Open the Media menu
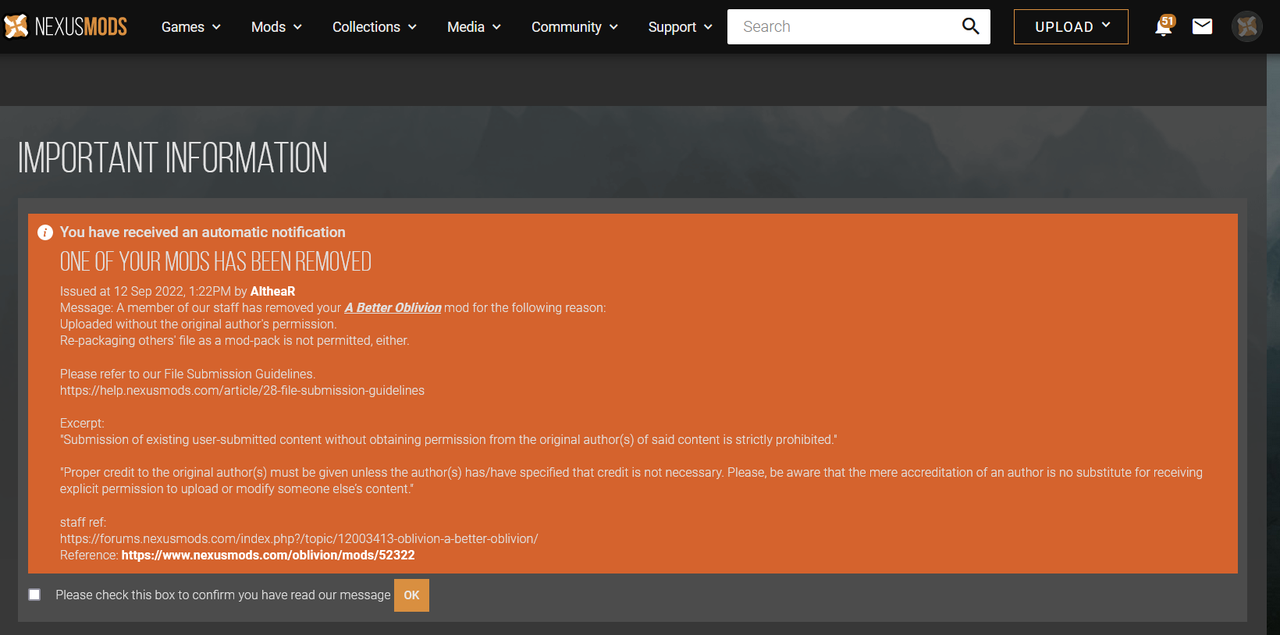The width and height of the screenshot is (1280, 635). click(474, 27)
